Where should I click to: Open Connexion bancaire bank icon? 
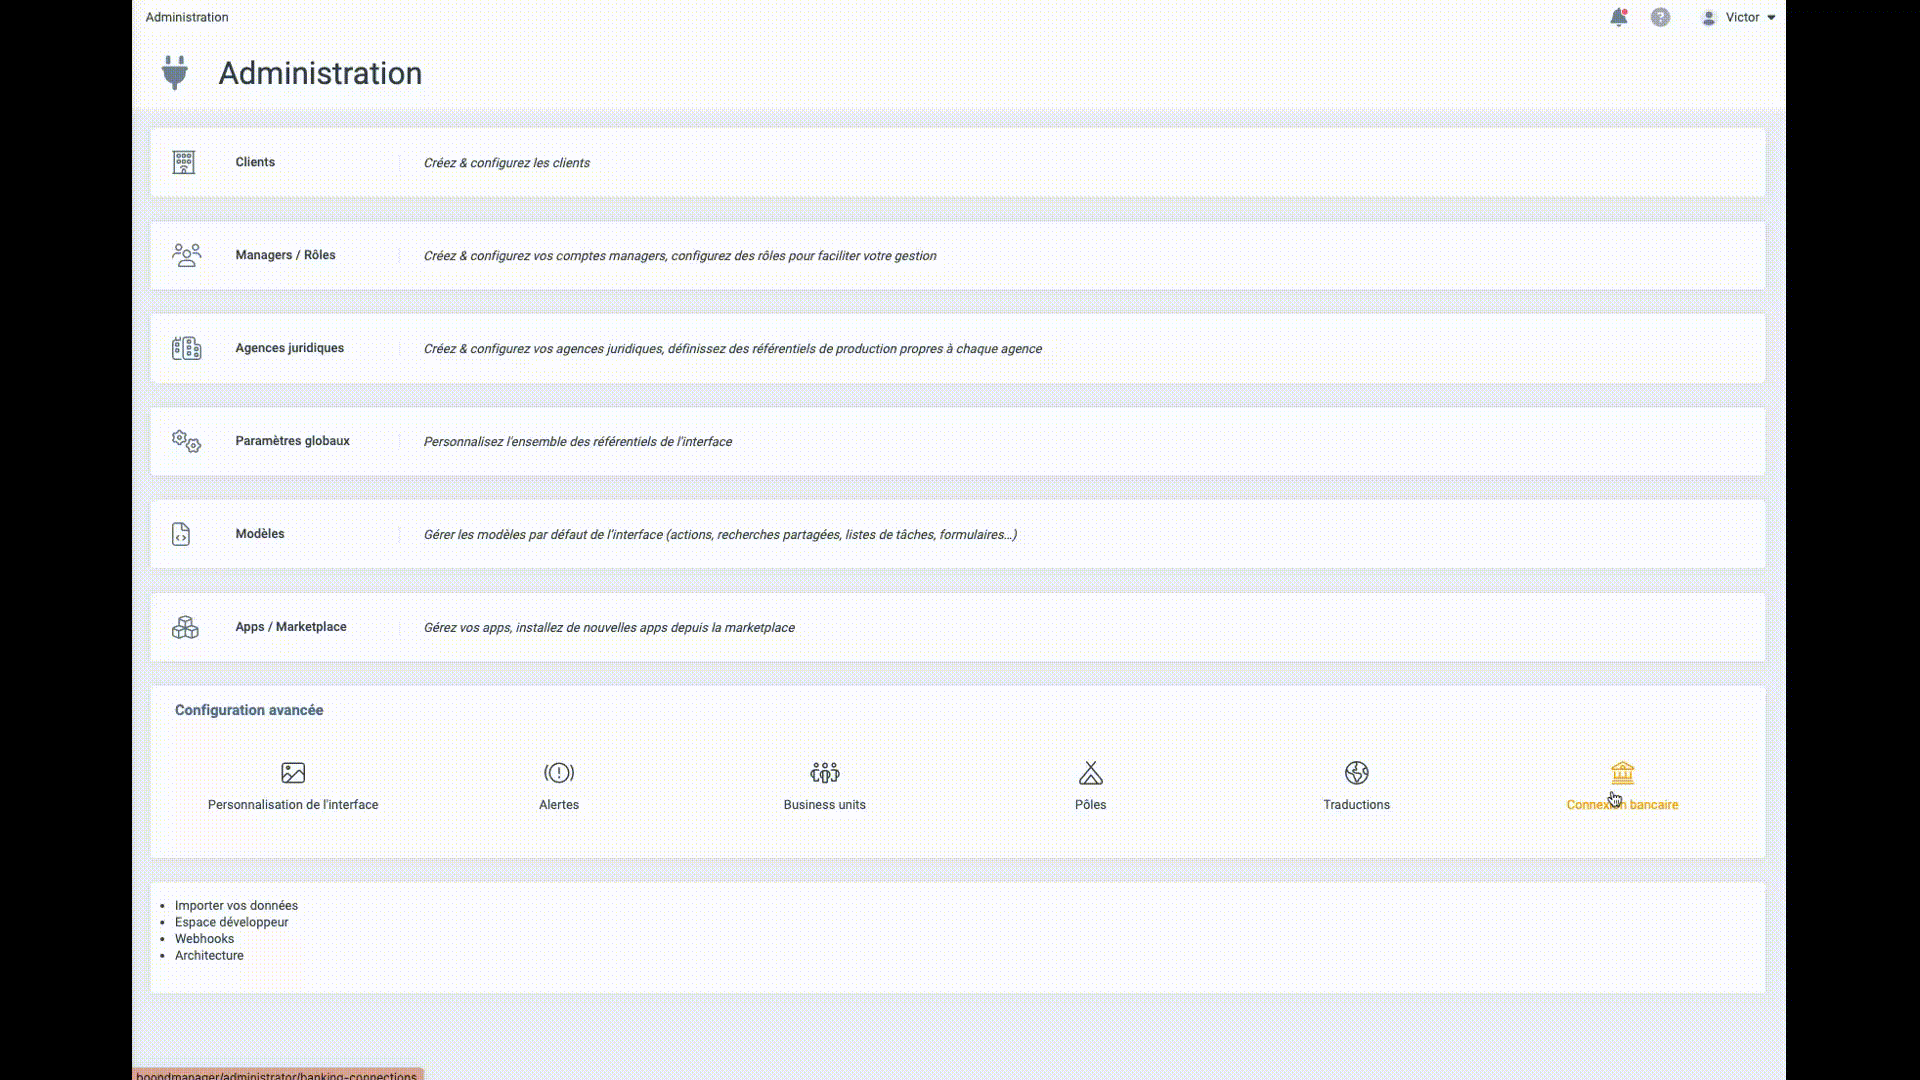(x=1622, y=772)
